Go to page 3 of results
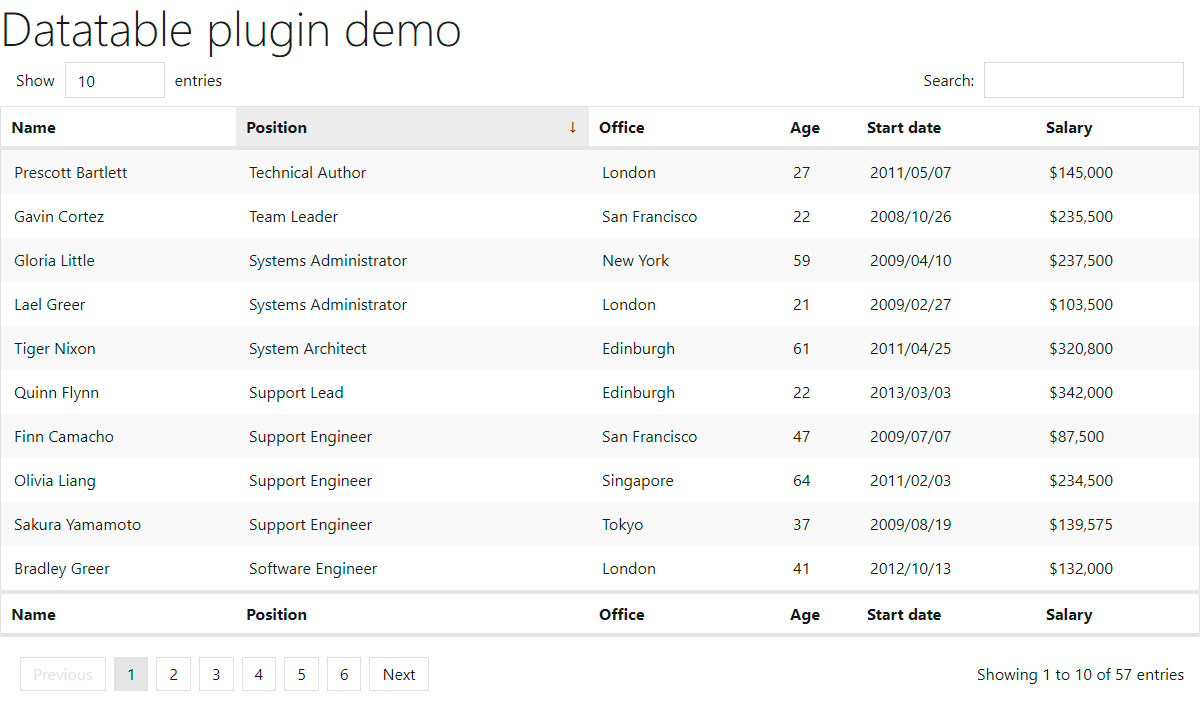The height and width of the screenshot is (724, 1200). point(216,674)
